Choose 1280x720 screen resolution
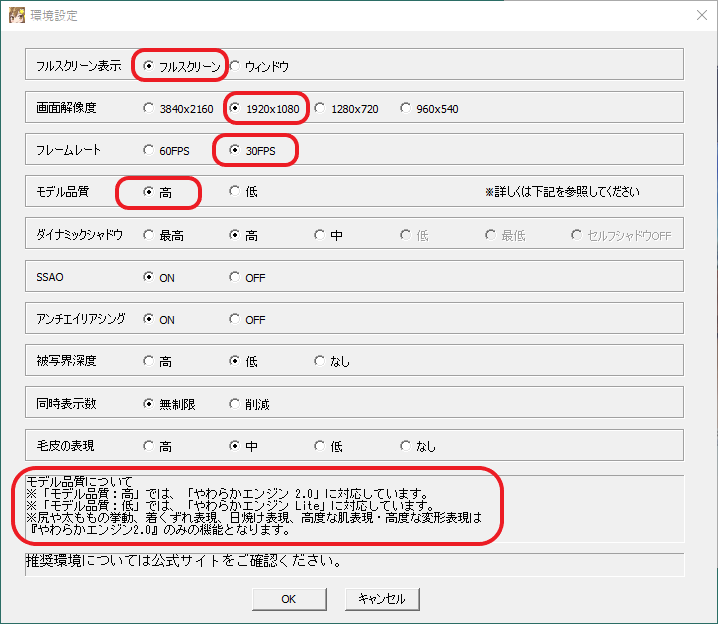This screenshot has height=624, width=718. click(x=320, y=108)
